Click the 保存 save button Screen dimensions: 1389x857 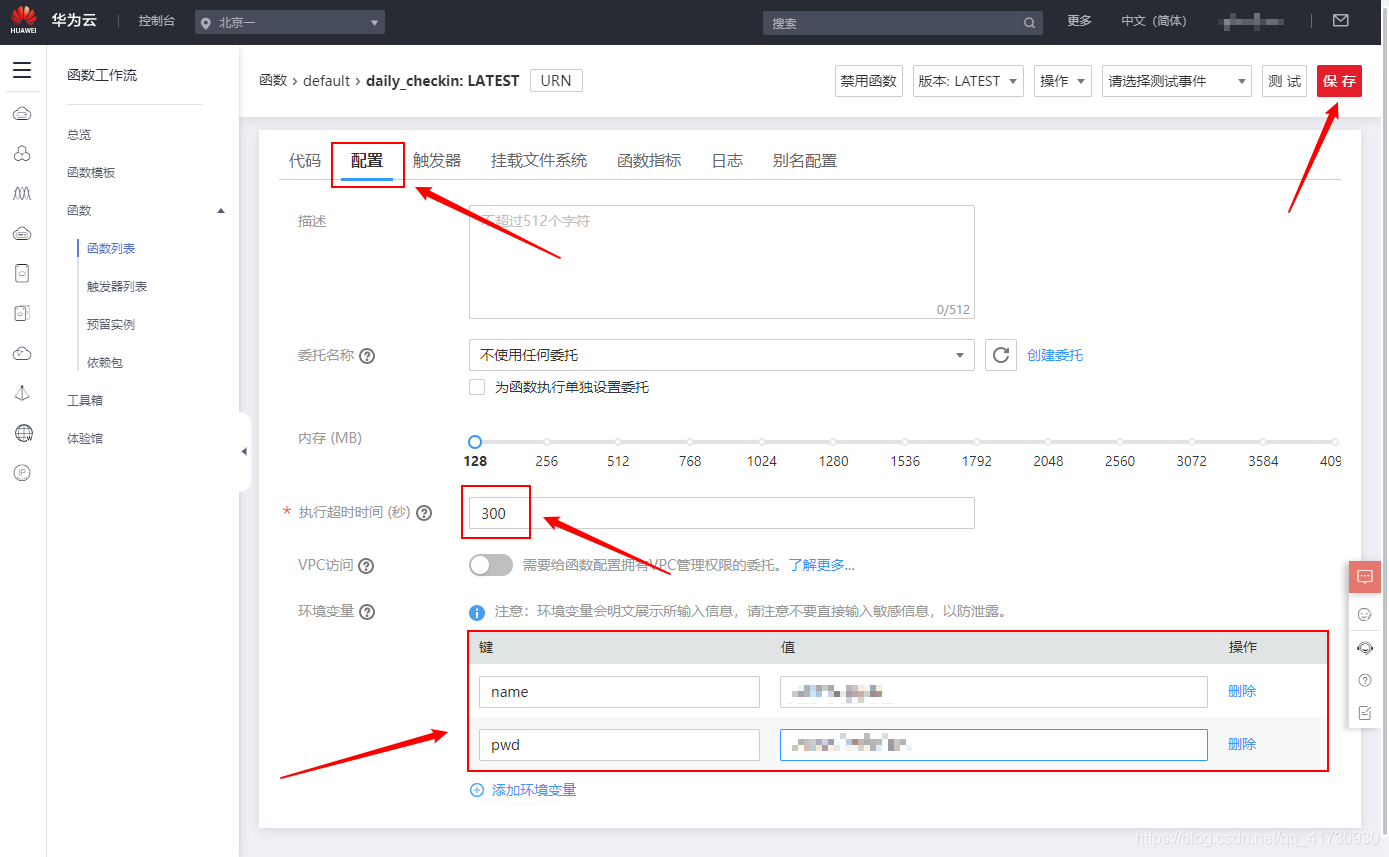click(1340, 81)
